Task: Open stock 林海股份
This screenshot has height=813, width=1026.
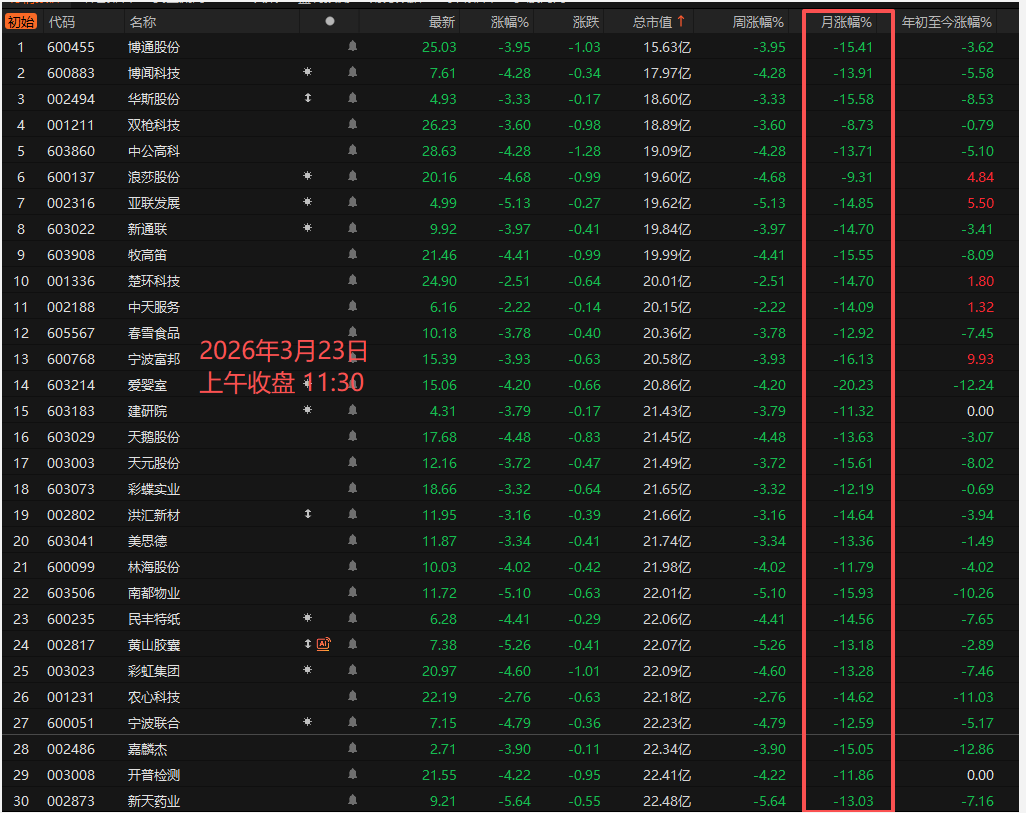Action: pos(154,567)
